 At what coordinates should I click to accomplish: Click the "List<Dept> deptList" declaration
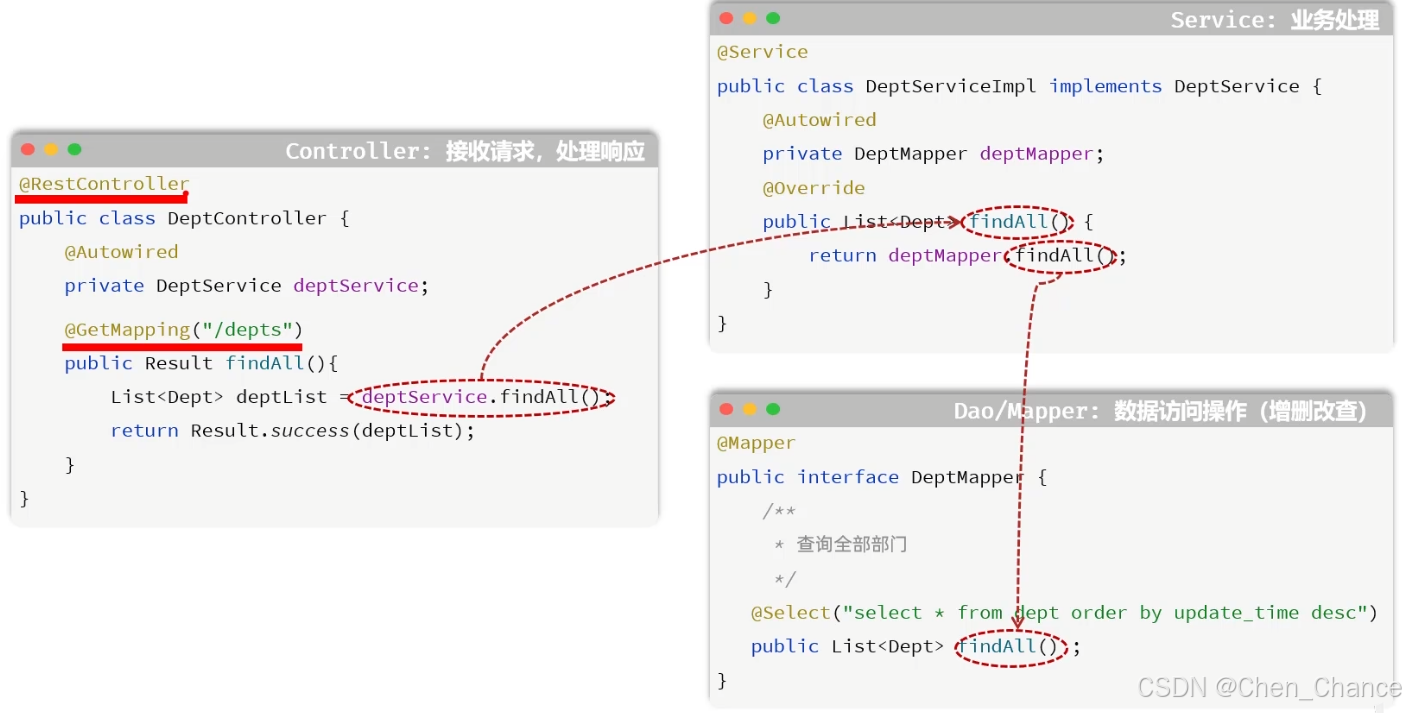click(219, 397)
